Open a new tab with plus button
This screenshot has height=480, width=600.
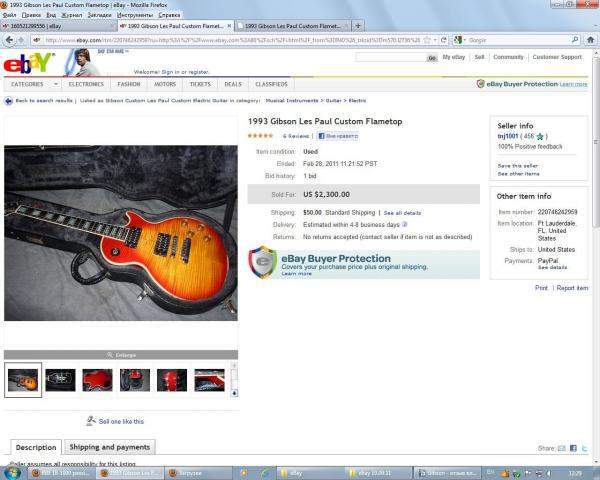click(x=358, y=26)
